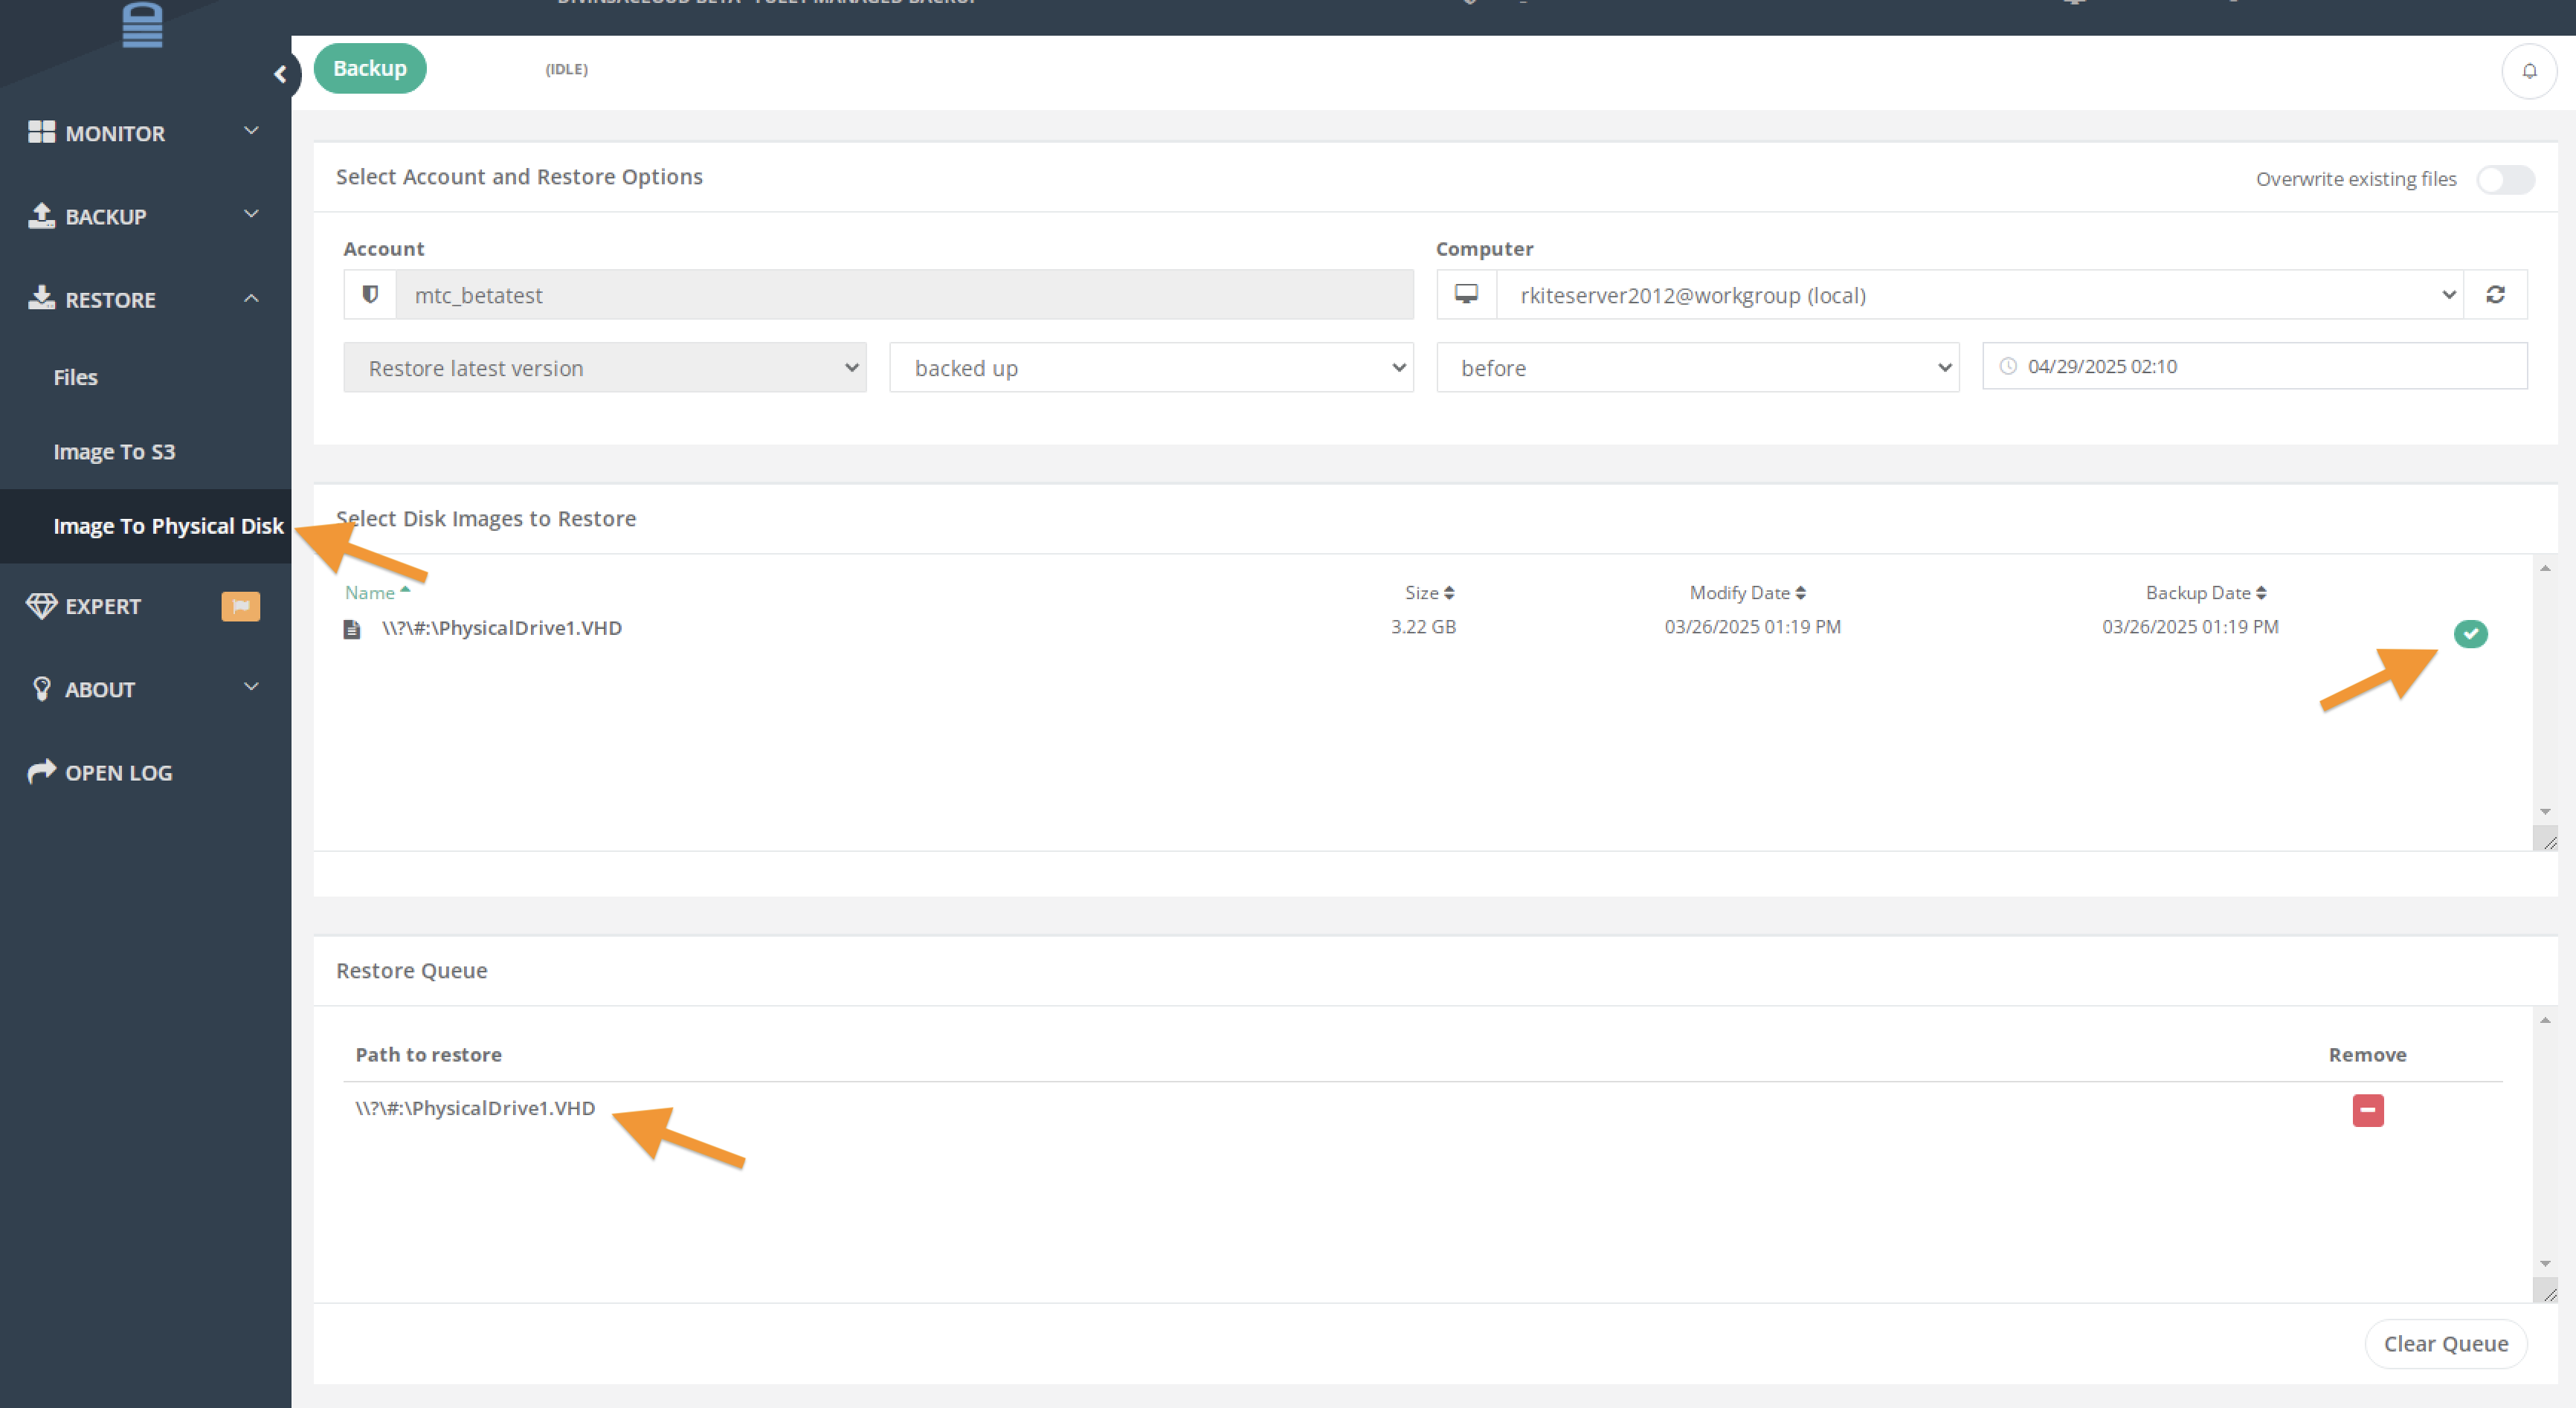Open the Computer dropdown

point(1979,294)
